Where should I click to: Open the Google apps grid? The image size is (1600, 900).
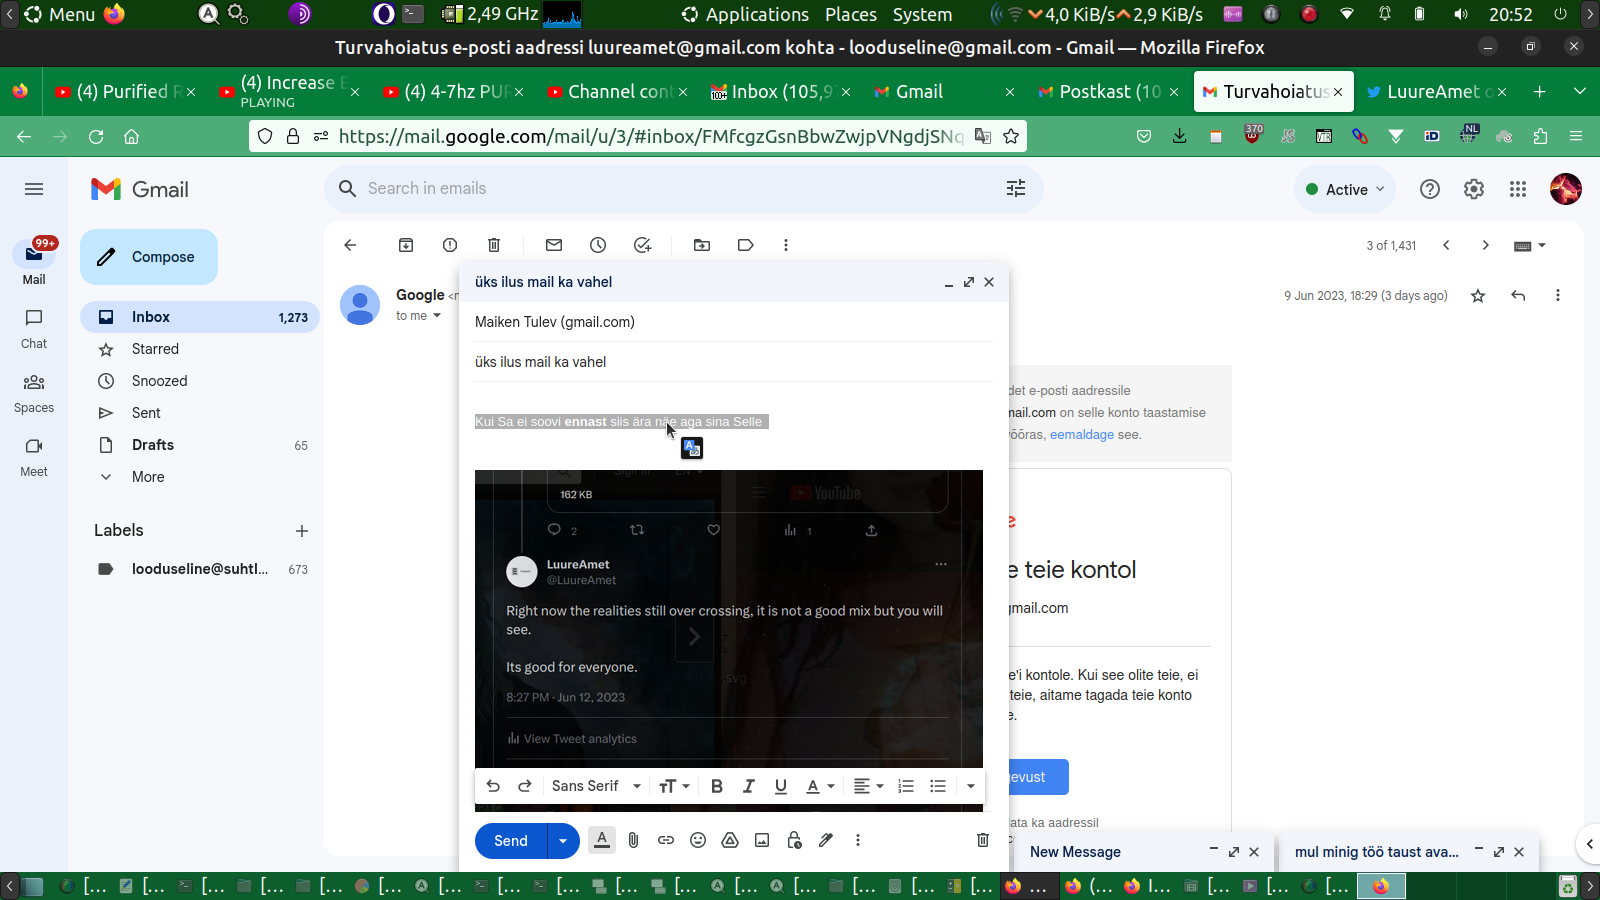[1518, 189]
